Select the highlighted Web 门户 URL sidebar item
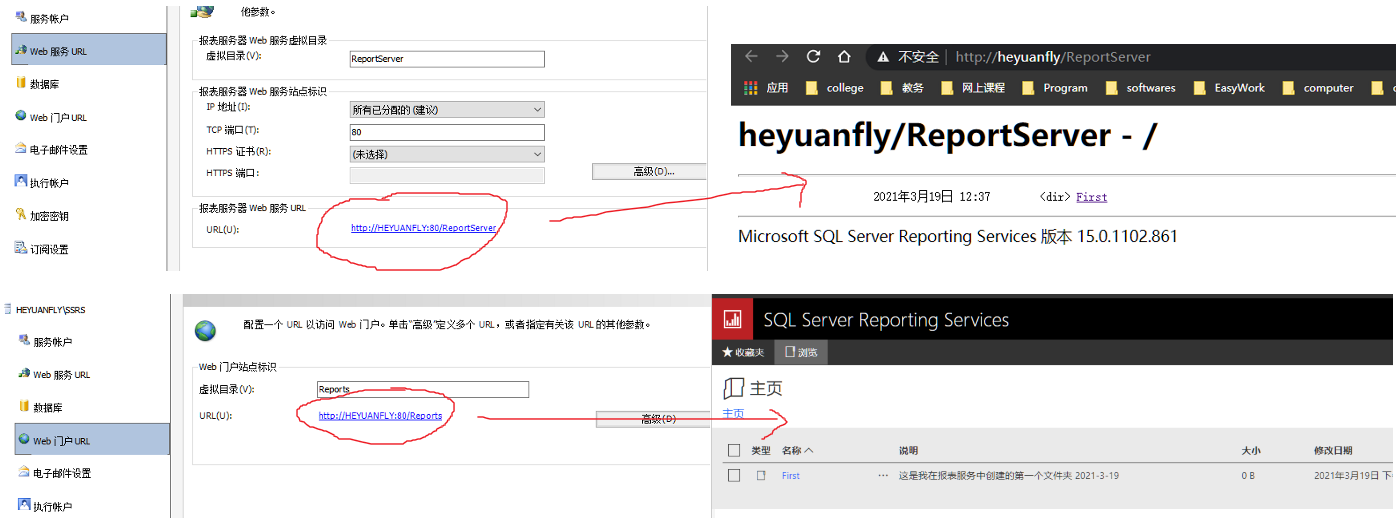 92,439
